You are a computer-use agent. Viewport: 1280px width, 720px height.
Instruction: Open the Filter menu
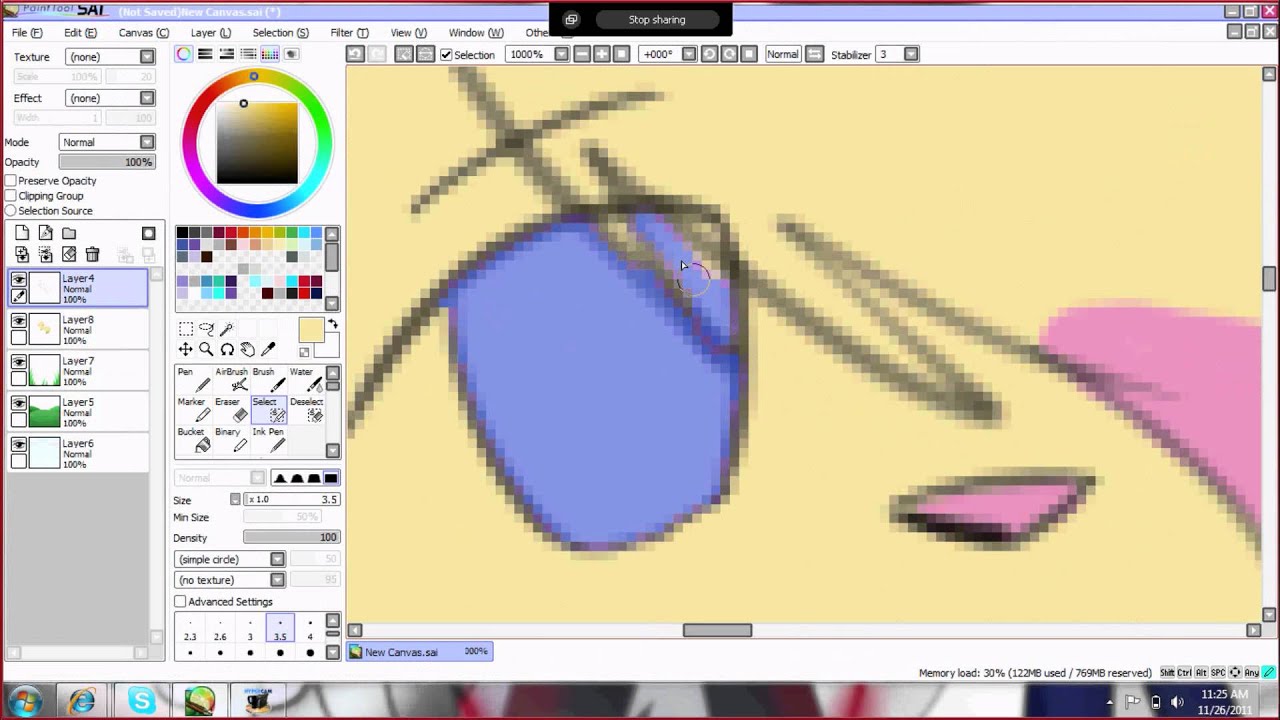coord(349,33)
